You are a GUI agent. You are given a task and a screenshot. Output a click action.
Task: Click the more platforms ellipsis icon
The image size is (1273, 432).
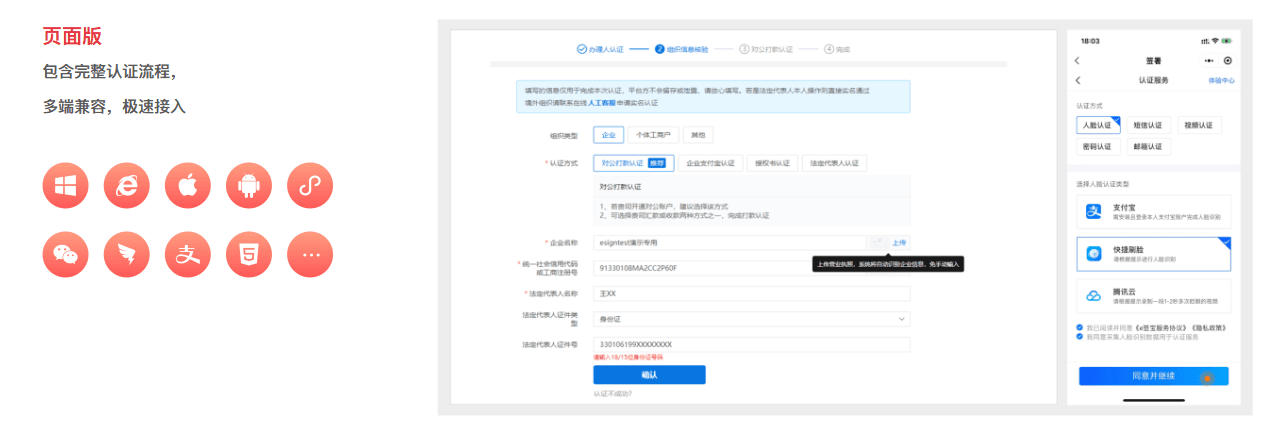pyautogui.click(x=310, y=255)
